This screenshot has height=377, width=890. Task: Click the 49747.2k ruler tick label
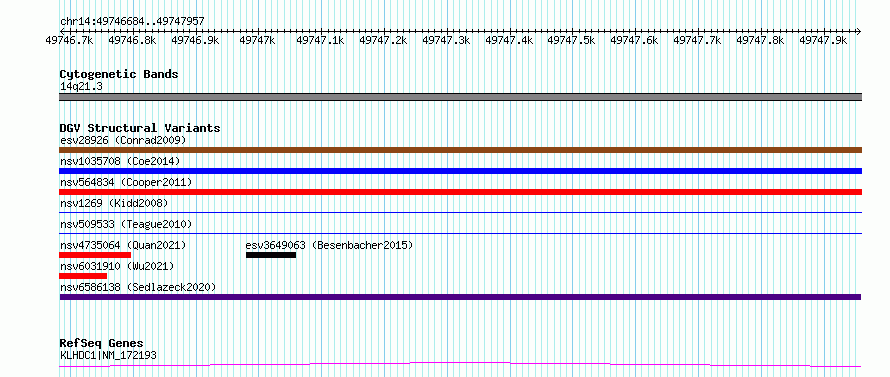pyautogui.click(x=383, y=40)
